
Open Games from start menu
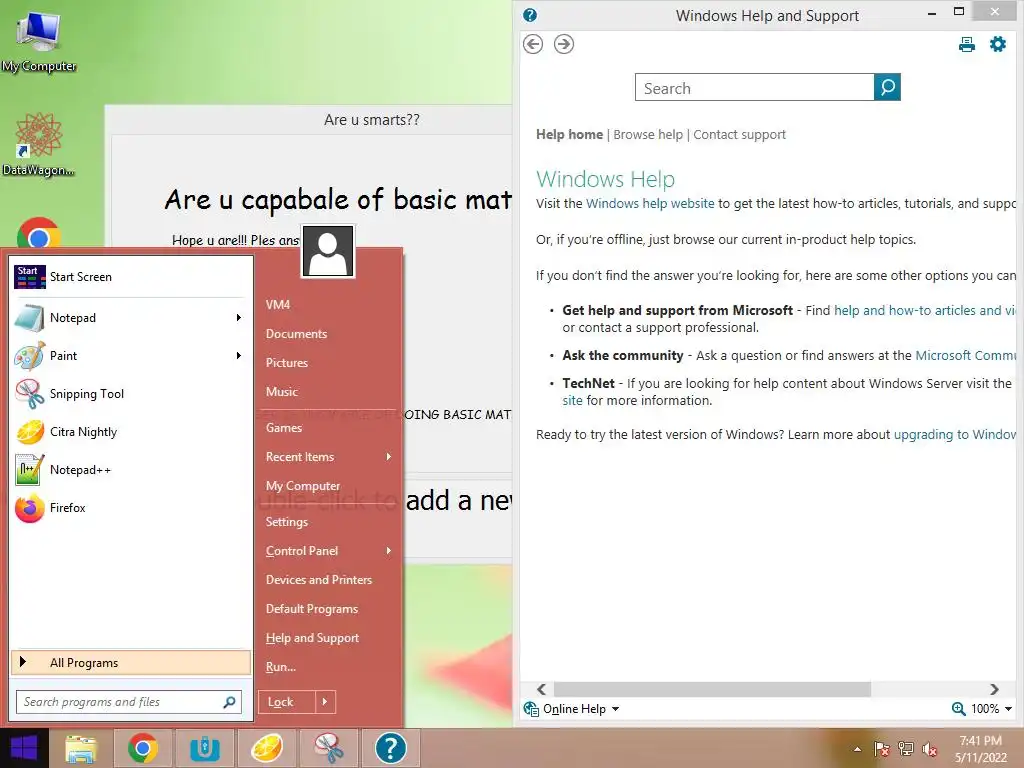pos(283,428)
